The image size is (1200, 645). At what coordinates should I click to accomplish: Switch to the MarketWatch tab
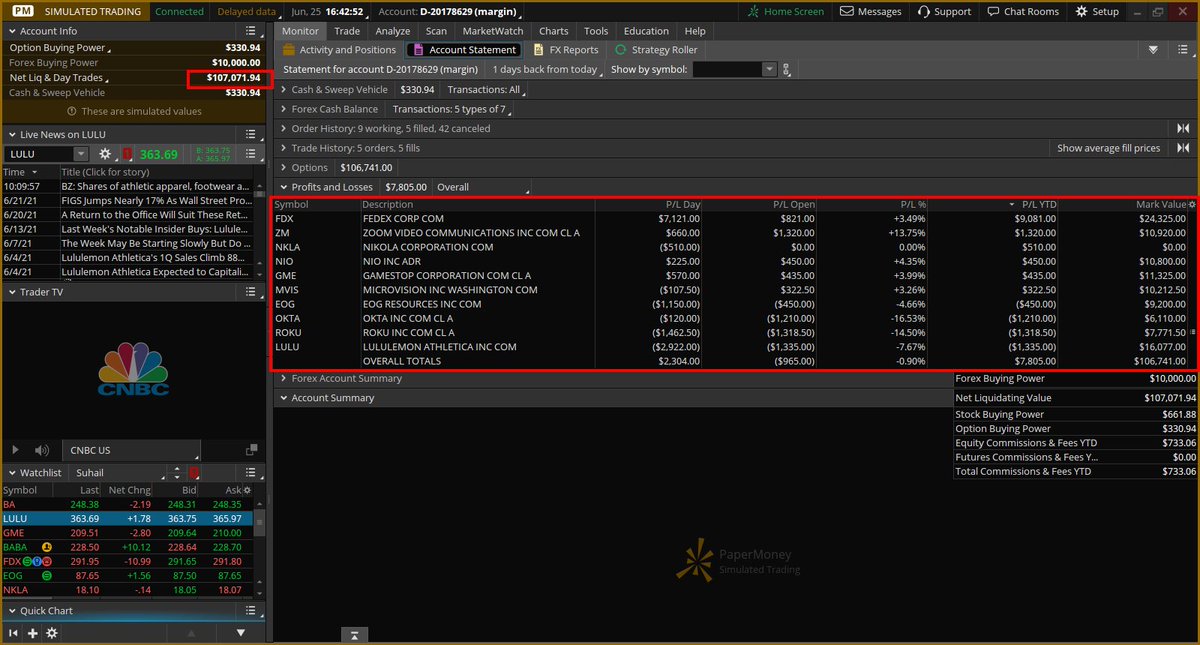pos(492,31)
